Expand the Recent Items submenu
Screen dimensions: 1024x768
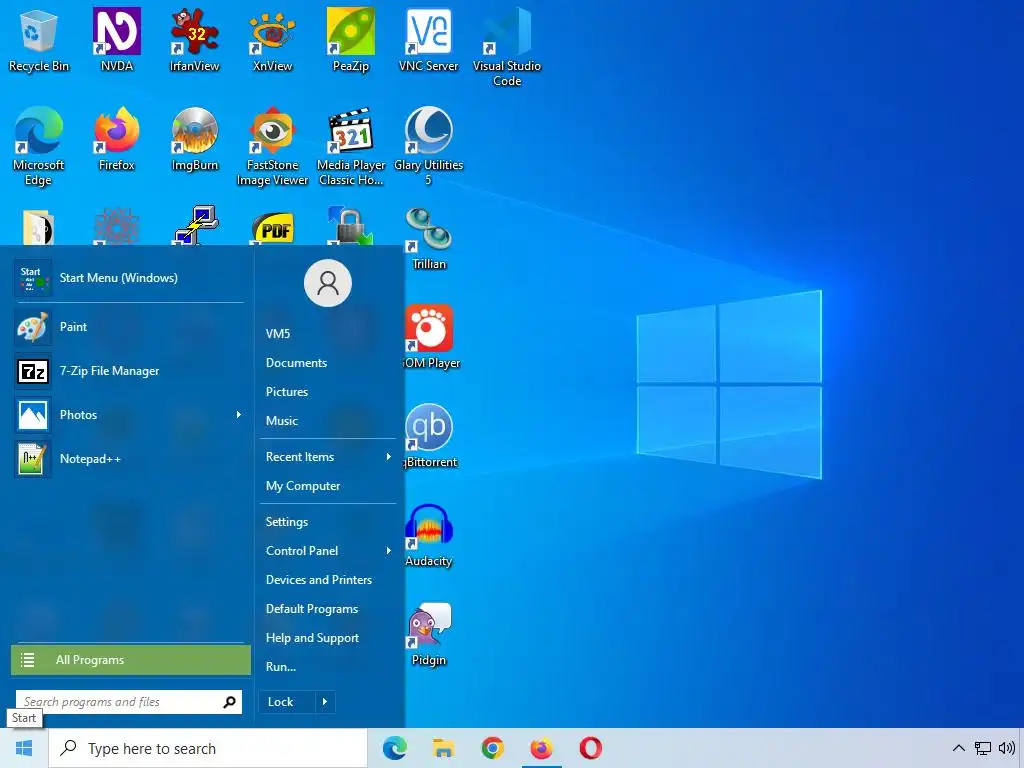pos(389,456)
